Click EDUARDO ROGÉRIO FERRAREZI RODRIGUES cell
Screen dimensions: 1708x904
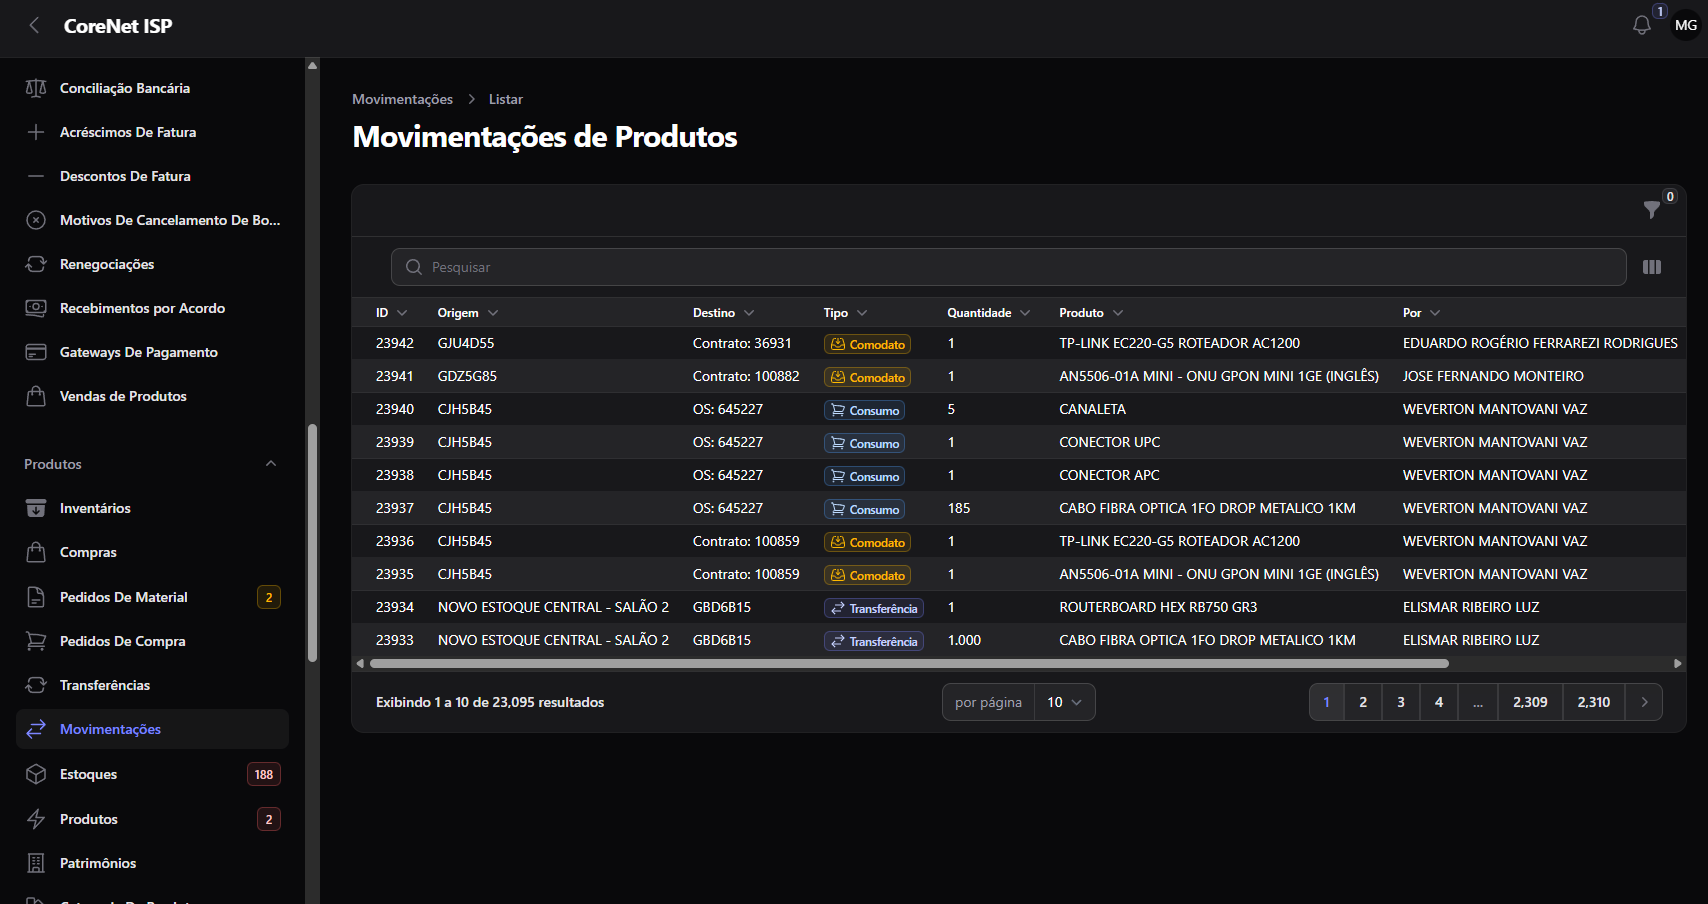(1540, 343)
